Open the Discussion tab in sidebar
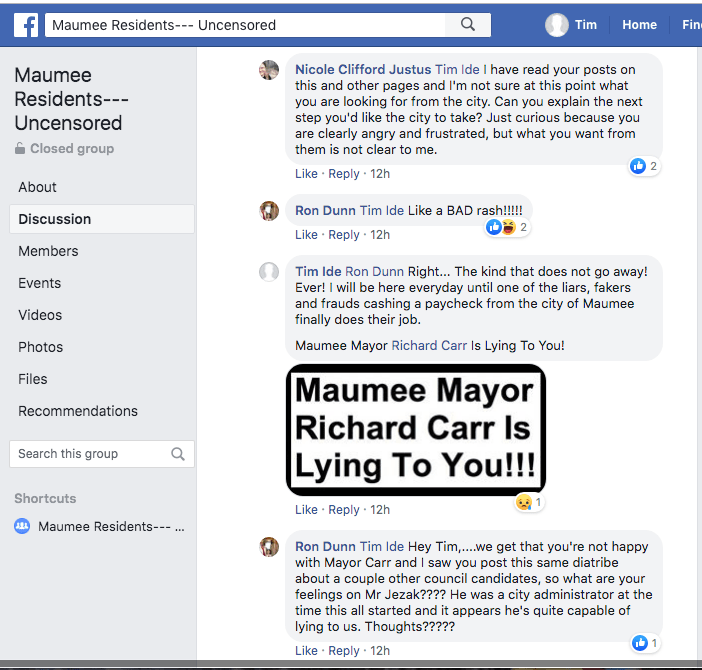Image resolution: width=702 pixels, height=670 pixels. (x=55, y=219)
